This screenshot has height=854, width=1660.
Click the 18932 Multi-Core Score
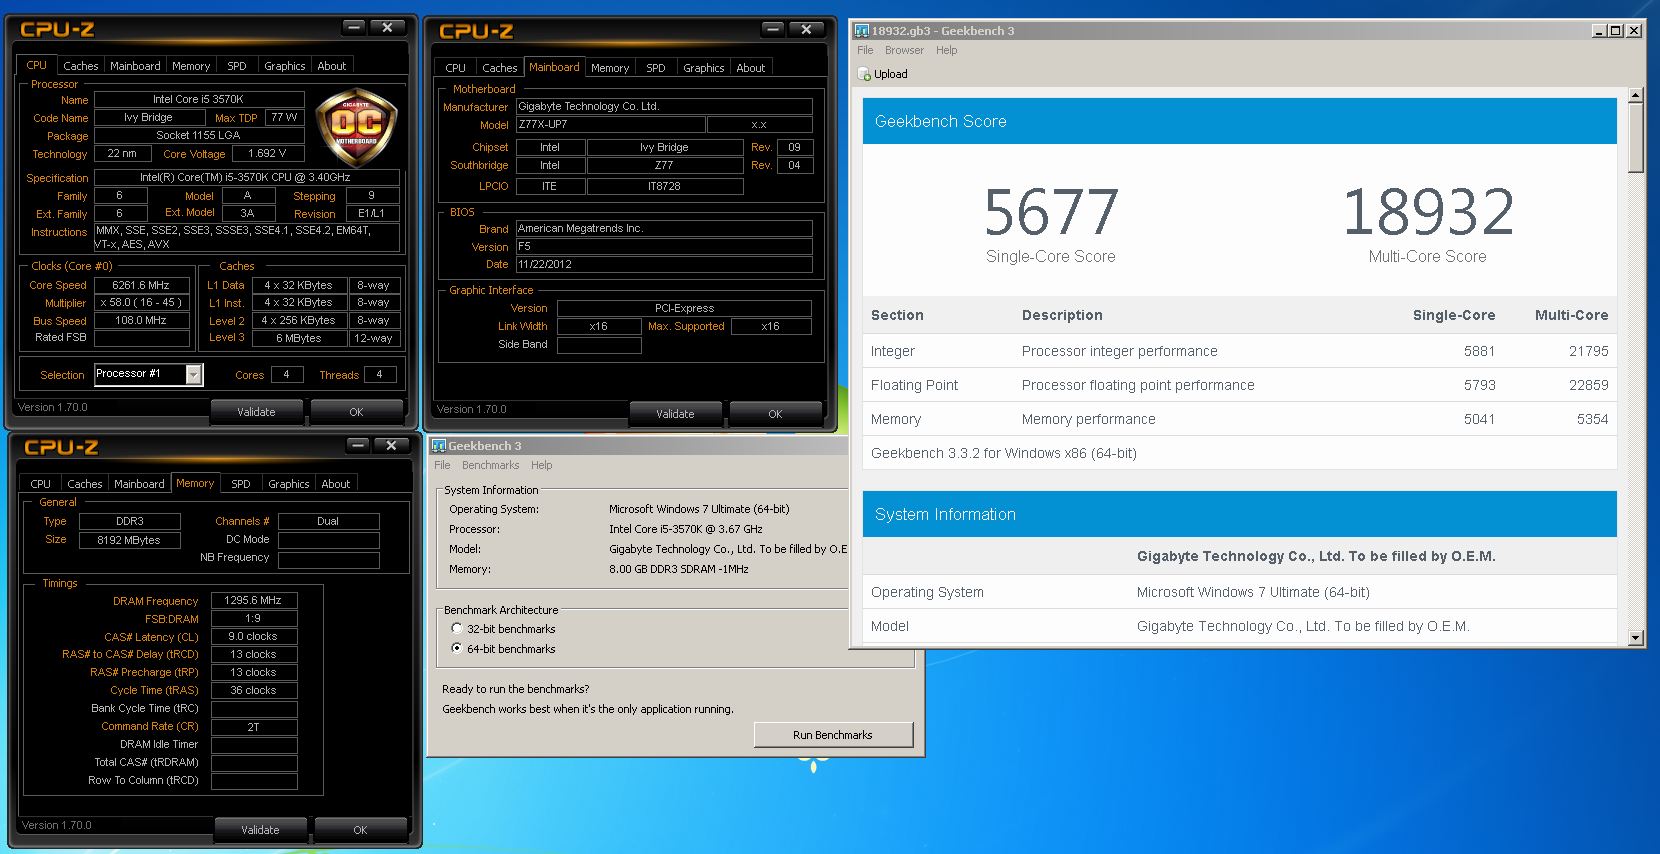(1428, 212)
